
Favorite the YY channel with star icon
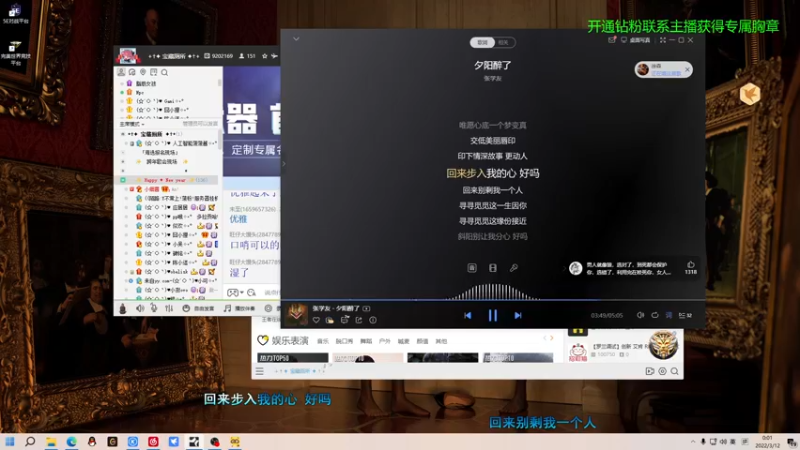click(x=264, y=56)
